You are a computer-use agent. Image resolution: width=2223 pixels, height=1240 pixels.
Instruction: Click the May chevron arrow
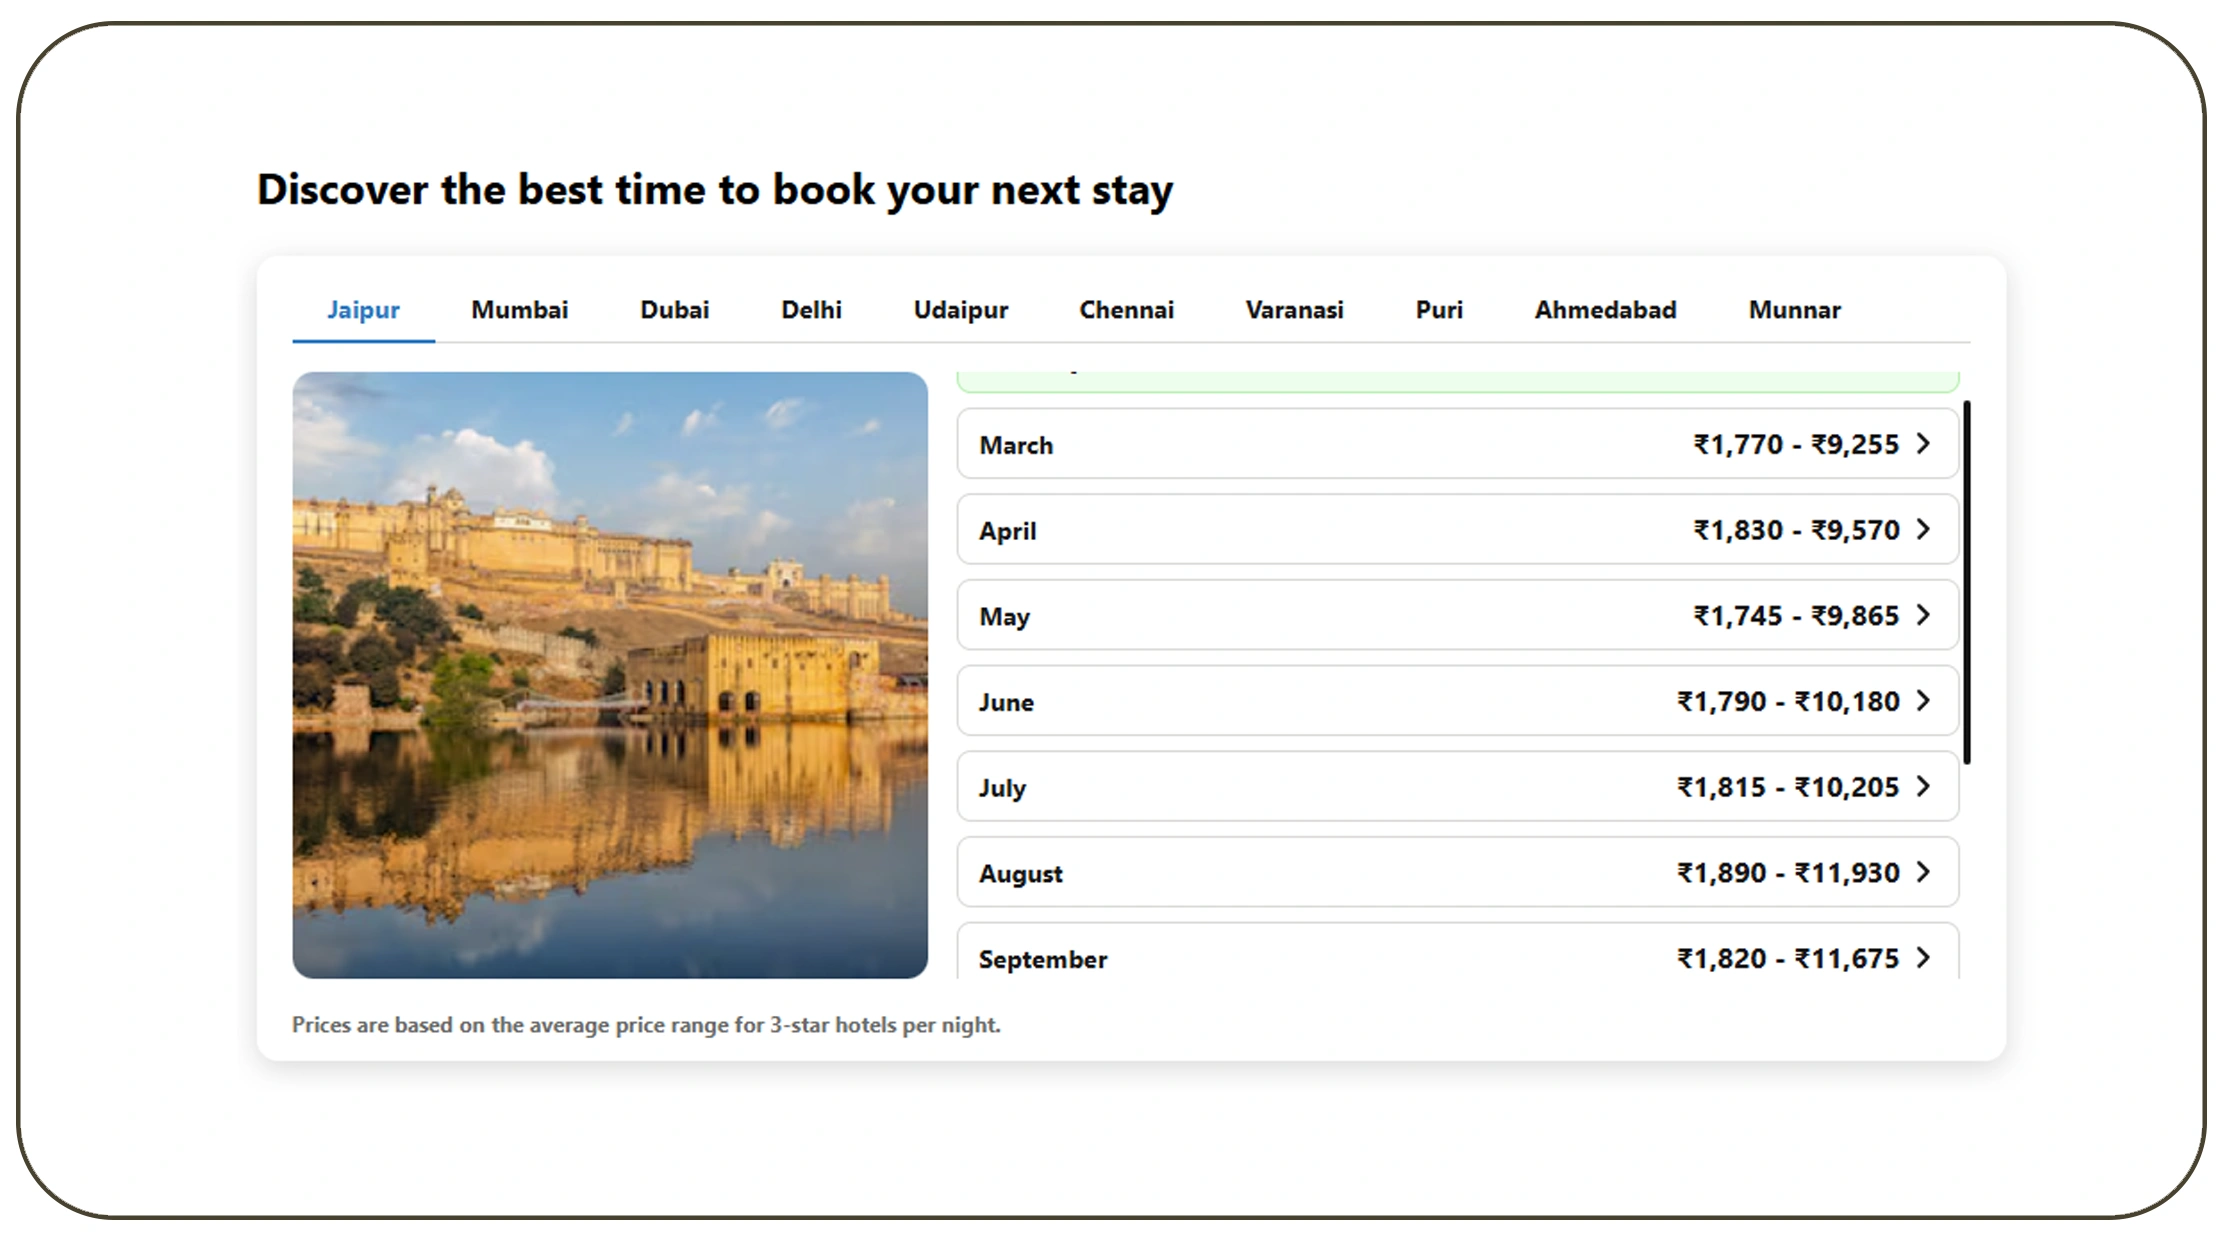1923,616
